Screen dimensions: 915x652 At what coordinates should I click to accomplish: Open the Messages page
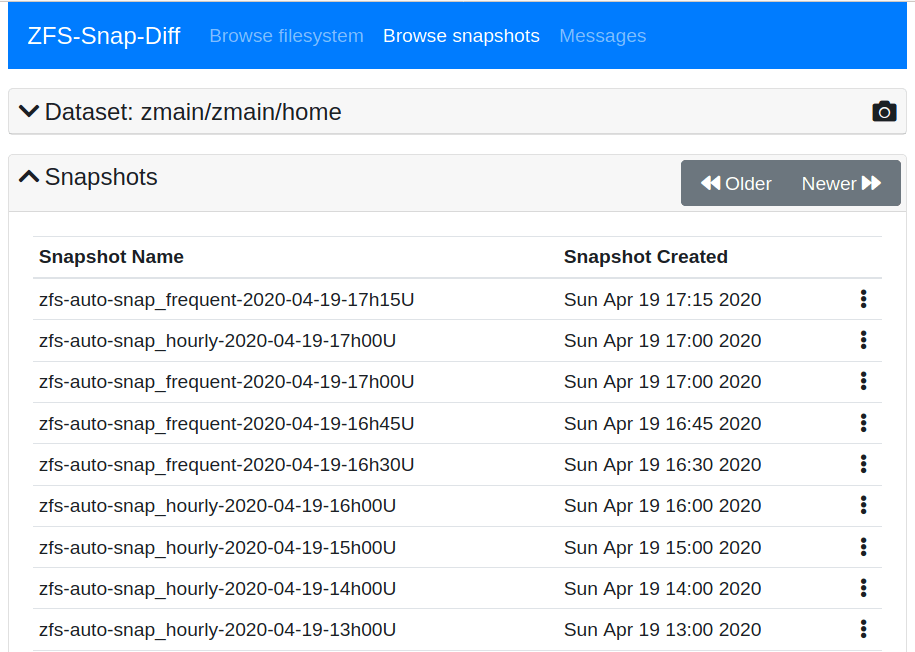point(602,35)
